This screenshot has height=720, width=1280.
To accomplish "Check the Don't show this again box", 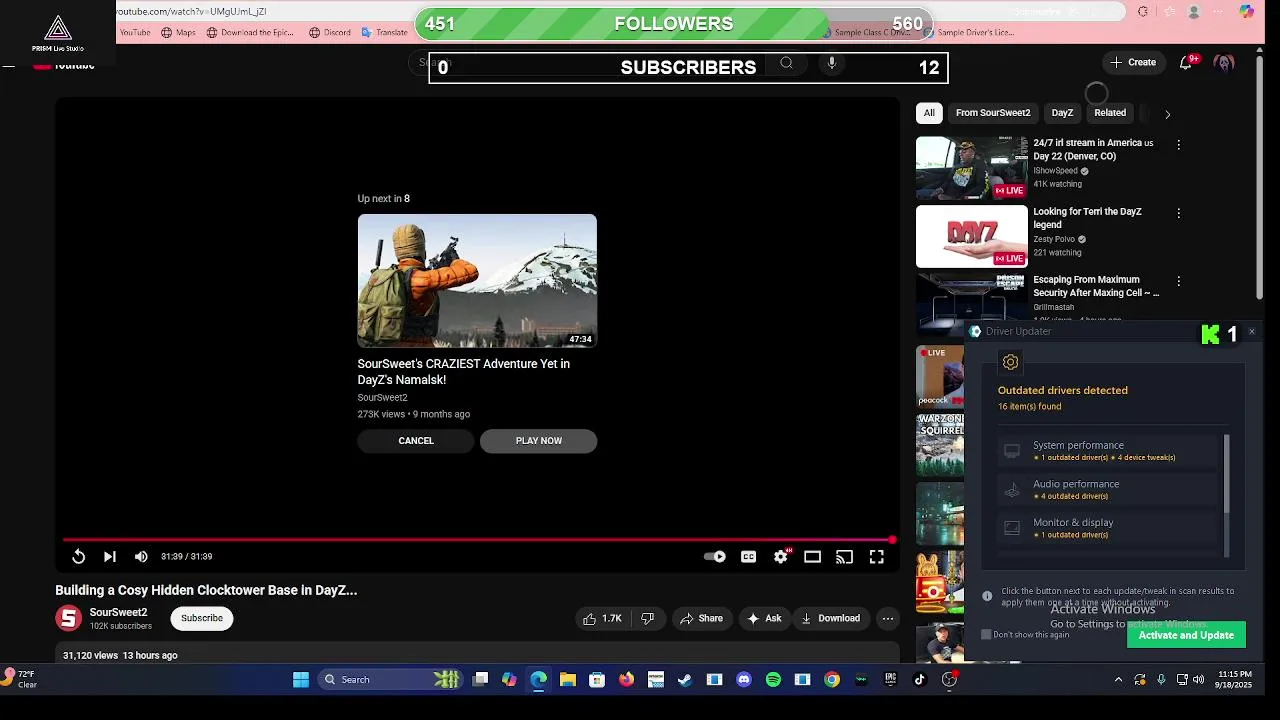I will tap(986, 634).
